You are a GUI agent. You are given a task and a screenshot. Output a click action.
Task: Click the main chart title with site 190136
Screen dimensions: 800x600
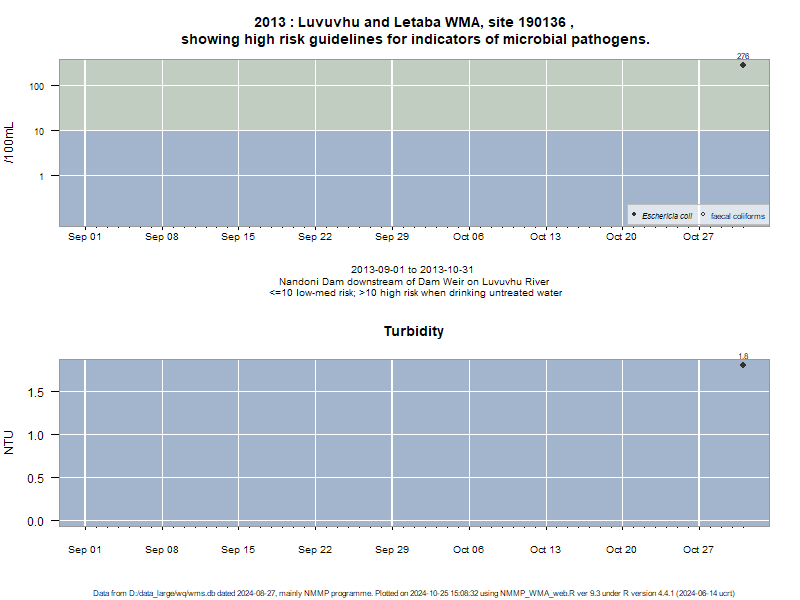click(x=415, y=31)
